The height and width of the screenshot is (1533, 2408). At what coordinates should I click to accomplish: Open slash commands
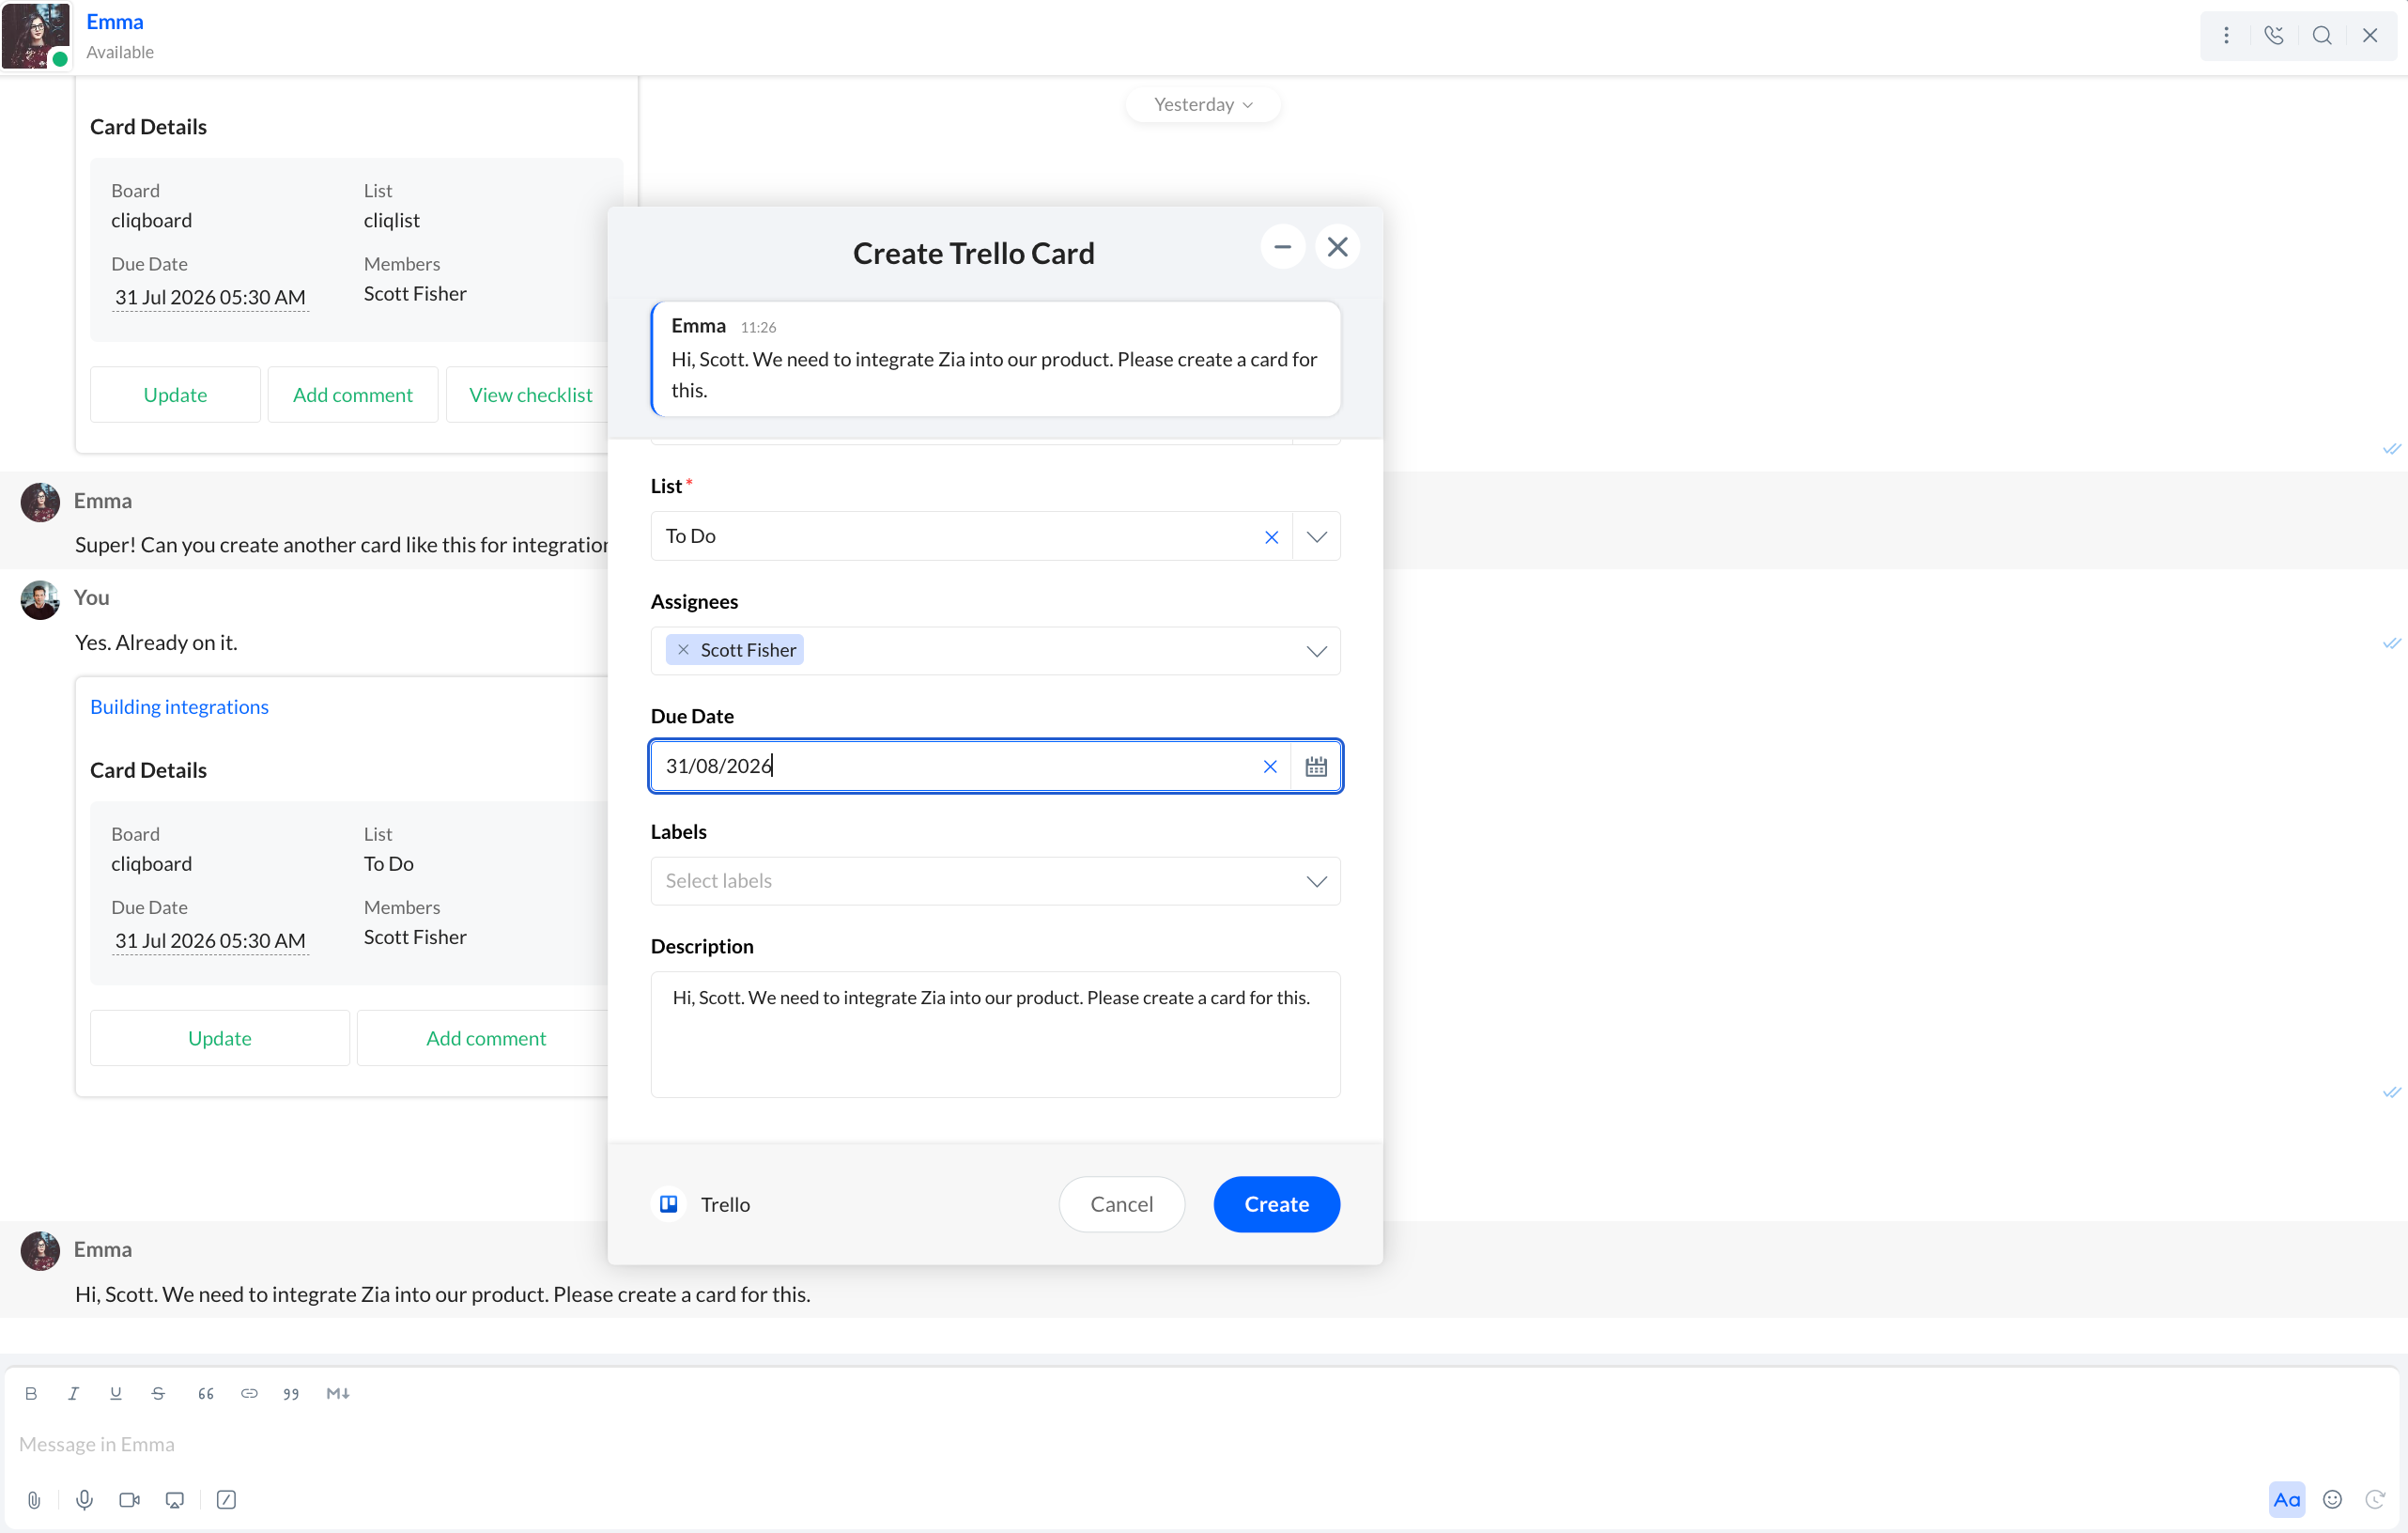click(x=226, y=1499)
